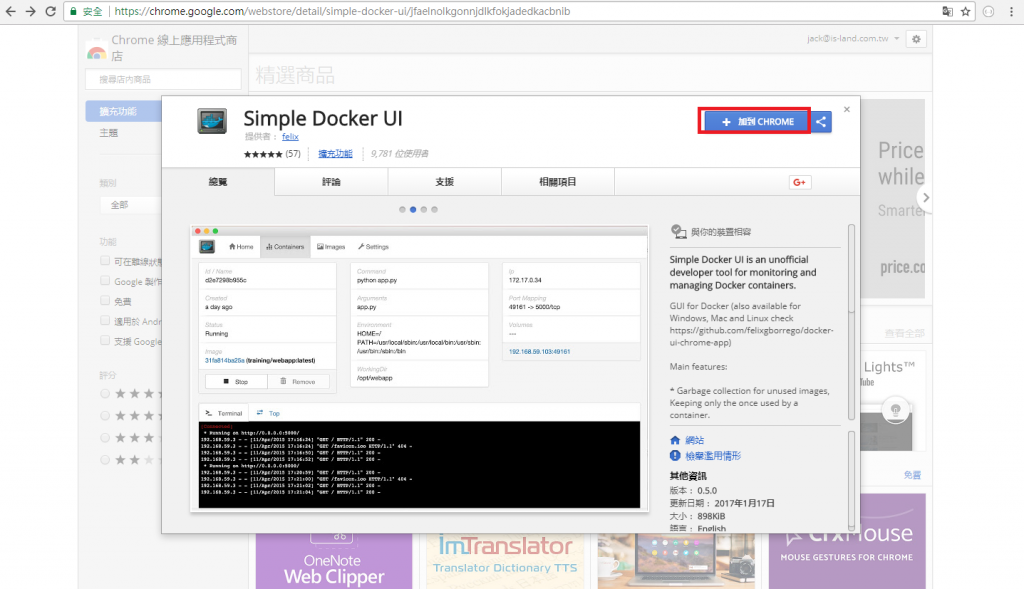The width and height of the screenshot is (1024, 589).
Task: Click the 9,781 users count text
Action: 399,153
